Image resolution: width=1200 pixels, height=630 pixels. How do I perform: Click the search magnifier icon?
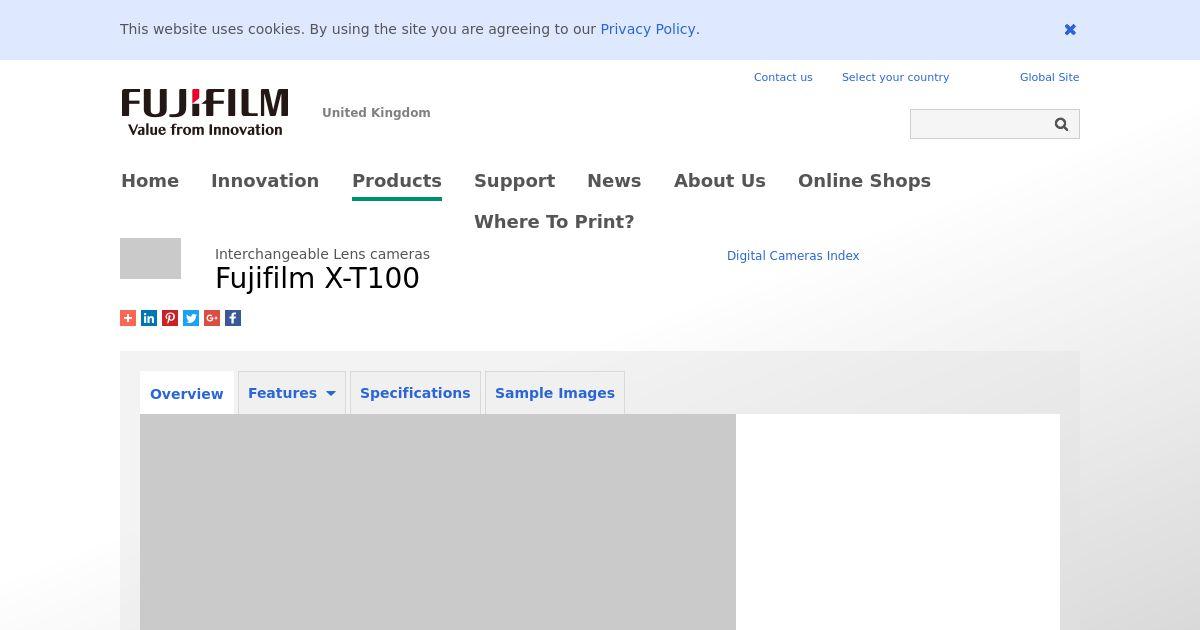1062,124
